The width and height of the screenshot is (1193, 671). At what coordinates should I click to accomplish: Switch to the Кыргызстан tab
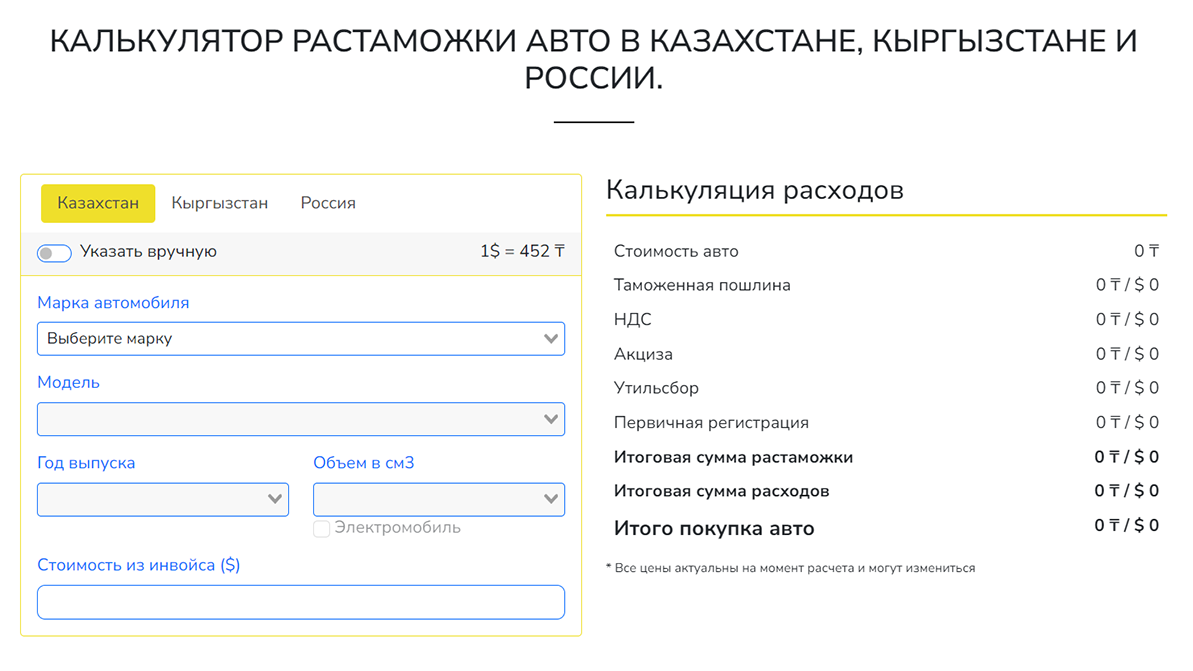pyautogui.click(x=219, y=203)
